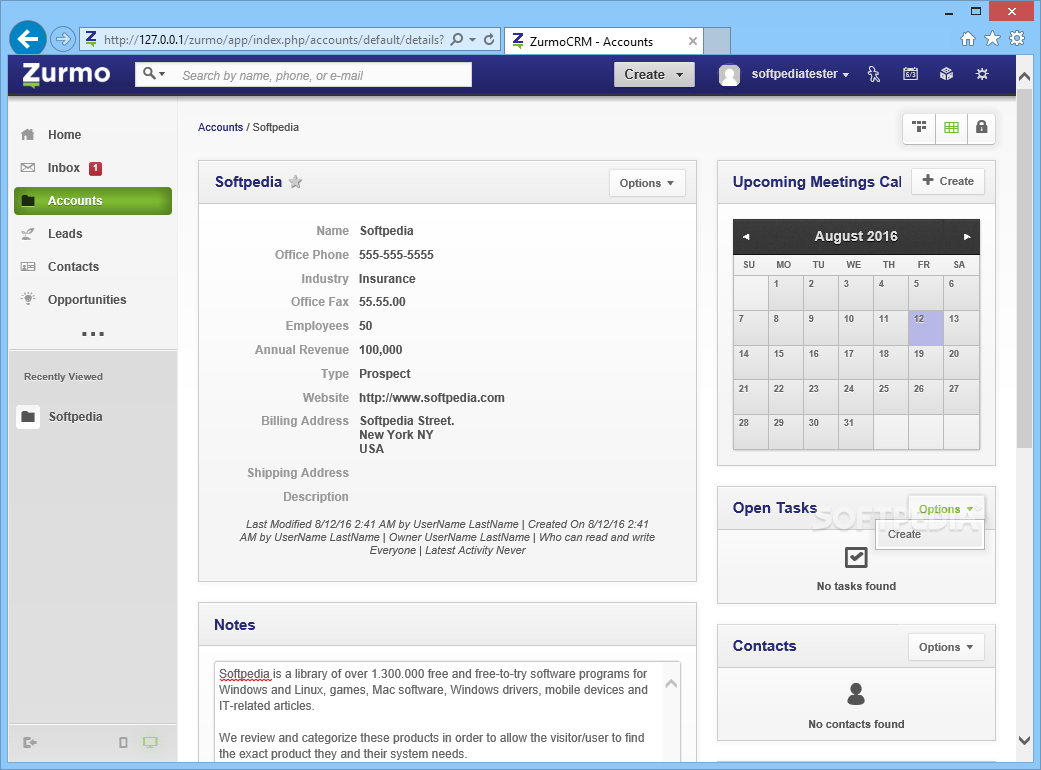Select the portlet layout view icon
The height and width of the screenshot is (770, 1041).
click(x=919, y=127)
